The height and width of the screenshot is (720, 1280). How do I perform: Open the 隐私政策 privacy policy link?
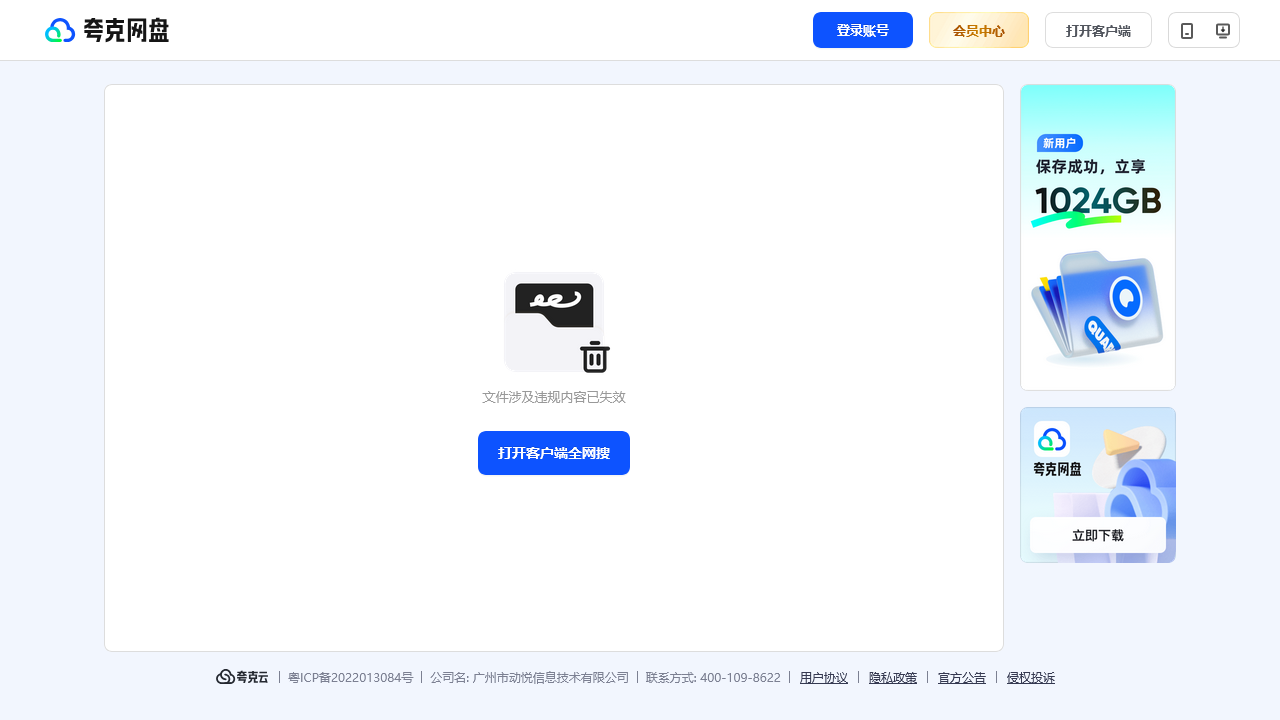coord(893,677)
